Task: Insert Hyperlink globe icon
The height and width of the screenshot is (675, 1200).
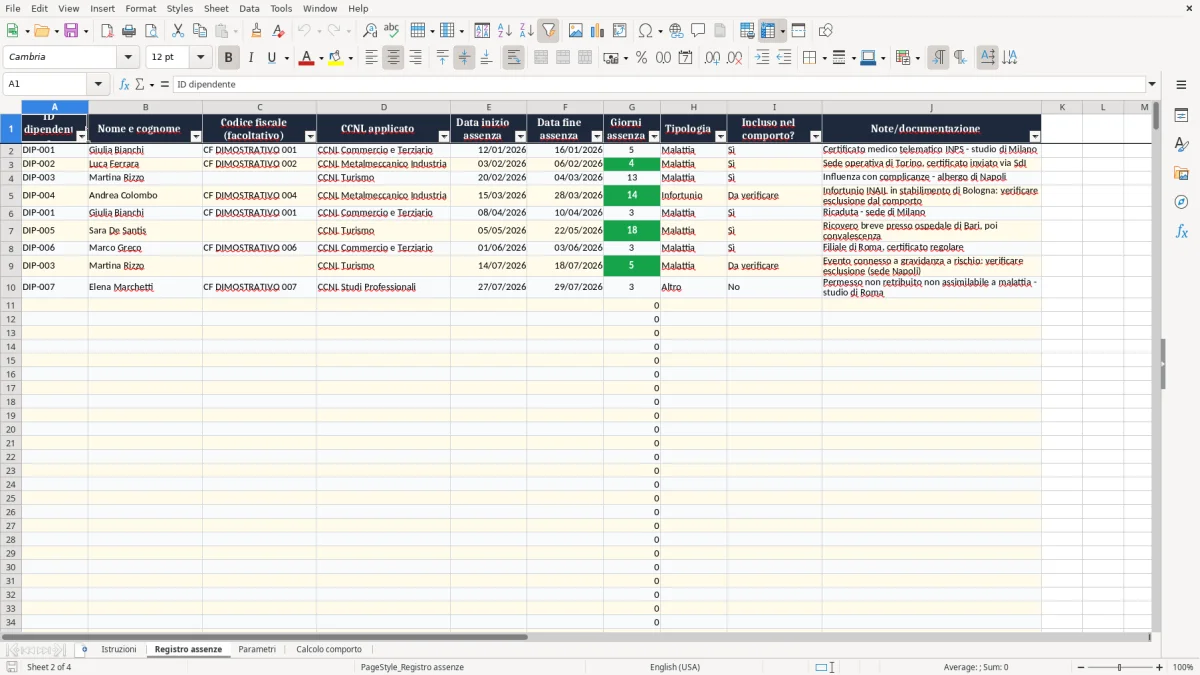Action: (x=676, y=31)
